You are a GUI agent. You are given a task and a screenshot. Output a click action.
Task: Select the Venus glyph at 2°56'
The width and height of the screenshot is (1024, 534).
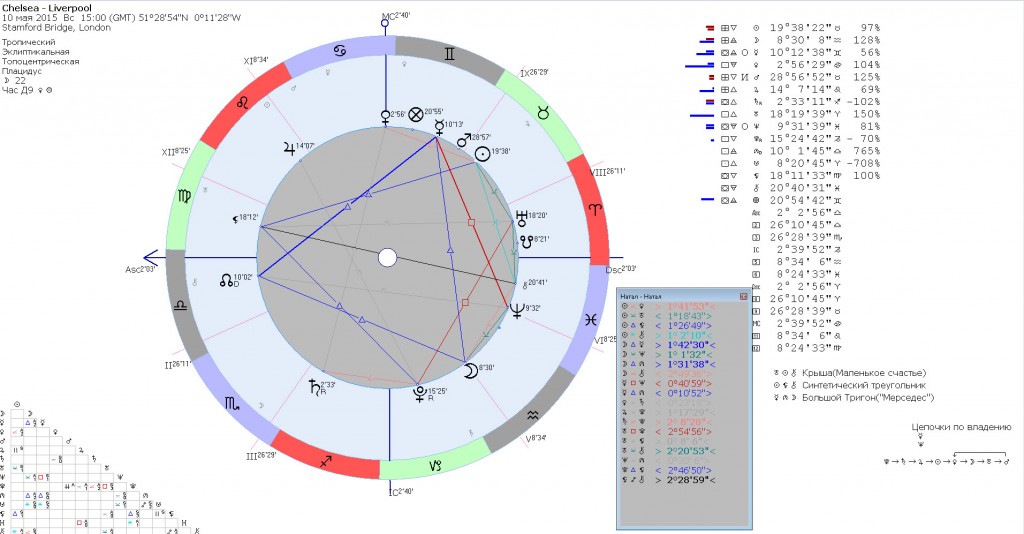[385, 117]
